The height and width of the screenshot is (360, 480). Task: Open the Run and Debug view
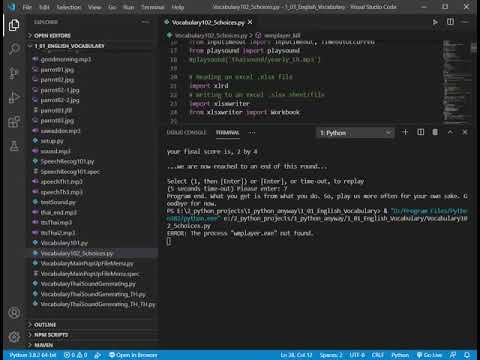pyautogui.click(x=14, y=97)
